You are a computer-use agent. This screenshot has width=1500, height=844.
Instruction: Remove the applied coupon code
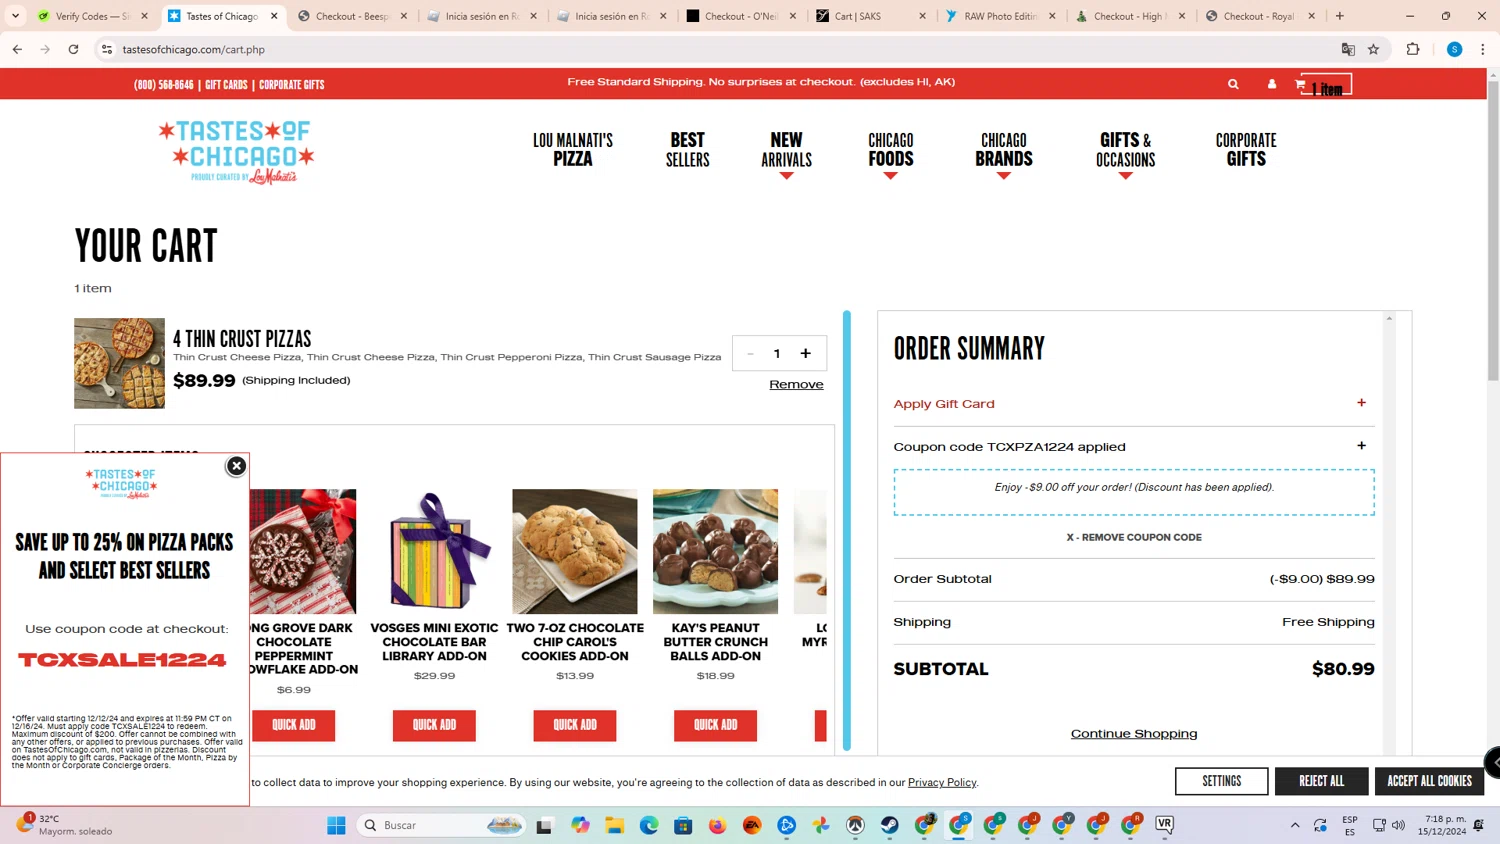pyautogui.click(x=1134, y=537)
